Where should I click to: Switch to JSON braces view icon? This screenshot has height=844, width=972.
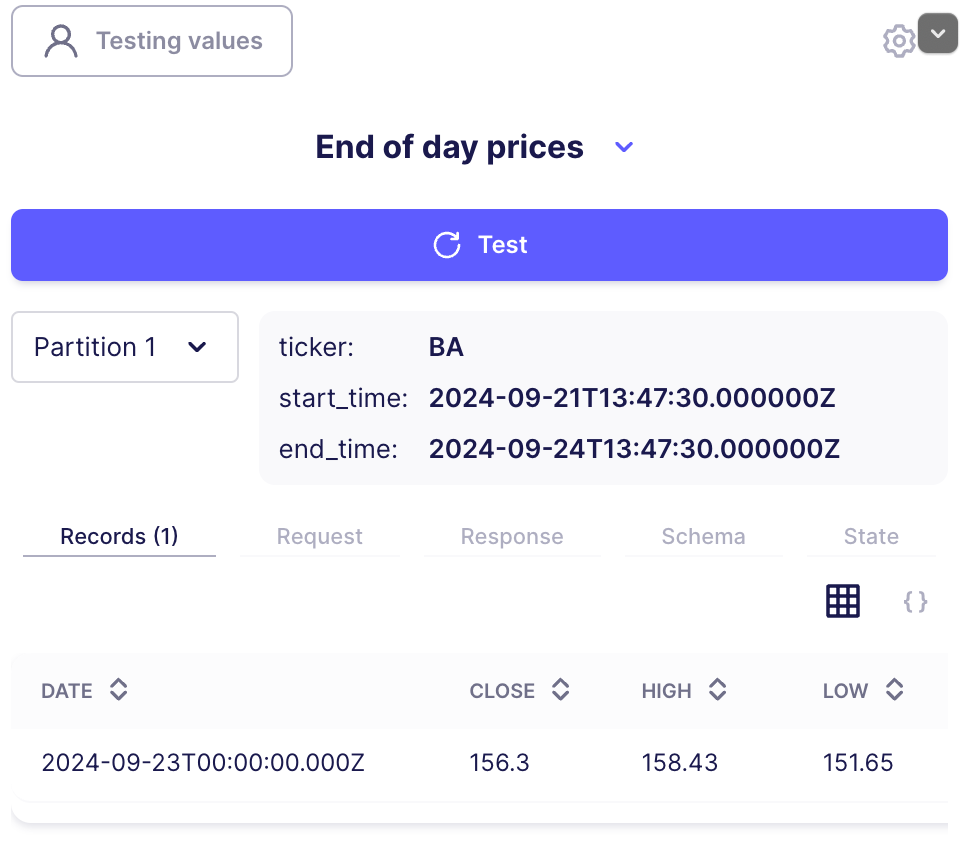click(915, 602)
